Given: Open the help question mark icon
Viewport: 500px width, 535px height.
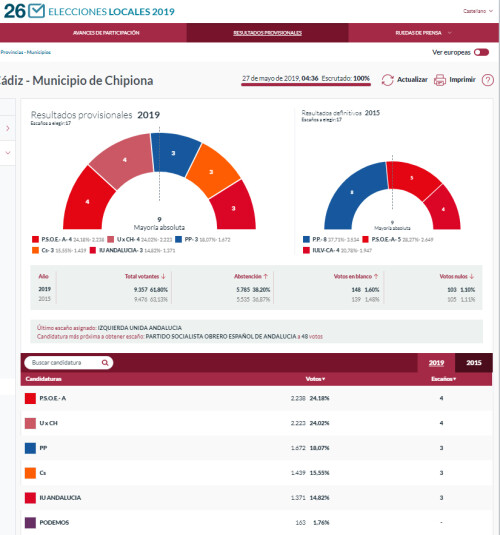Looking at the screenshot, I should (x=487, y=80).
